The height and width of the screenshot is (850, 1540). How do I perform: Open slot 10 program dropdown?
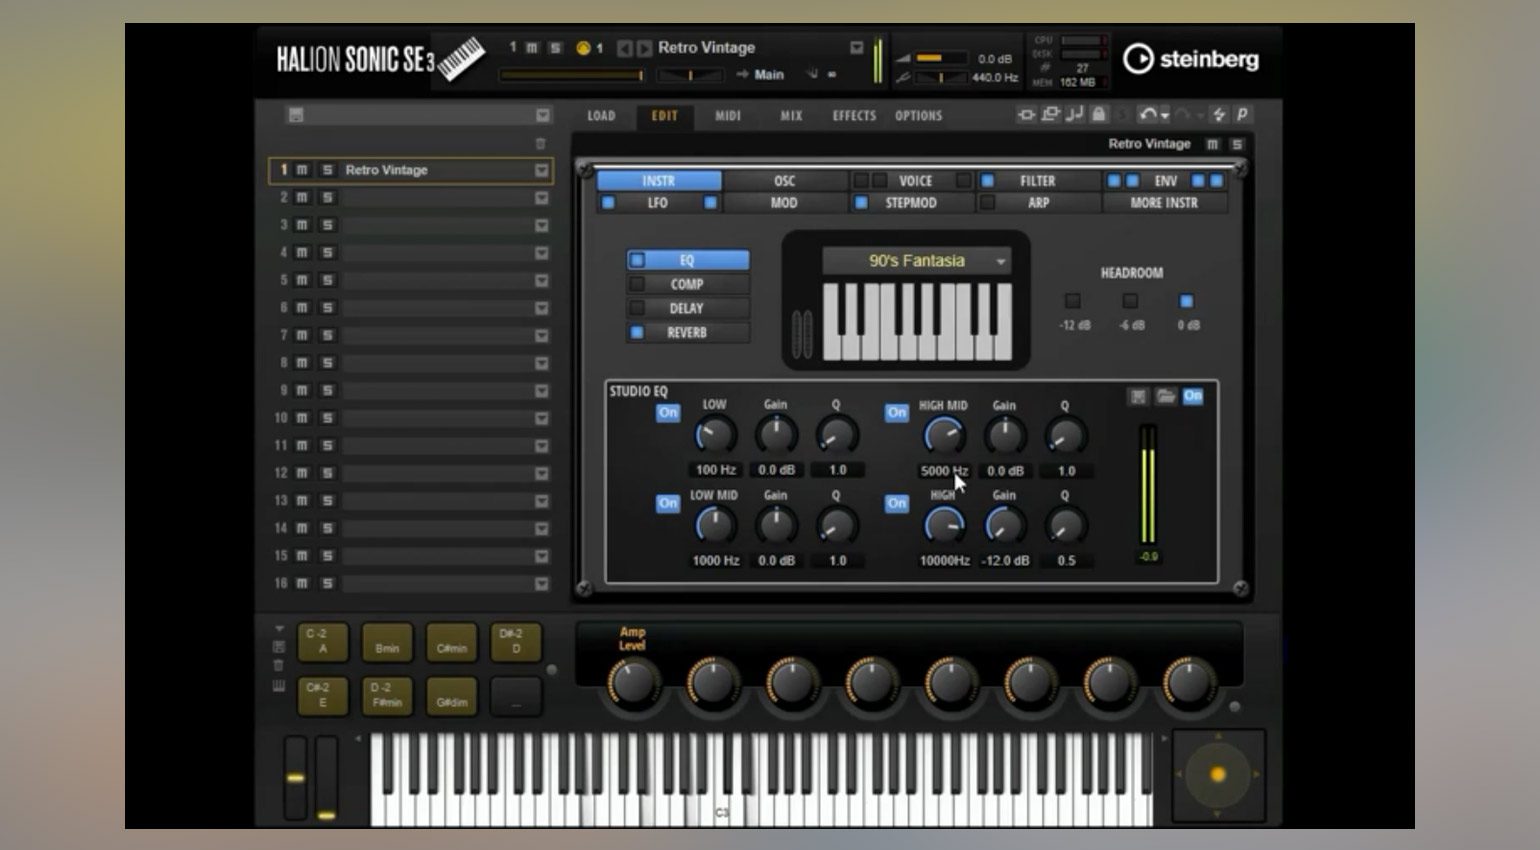pyautogui.click(x=541, y=418)
